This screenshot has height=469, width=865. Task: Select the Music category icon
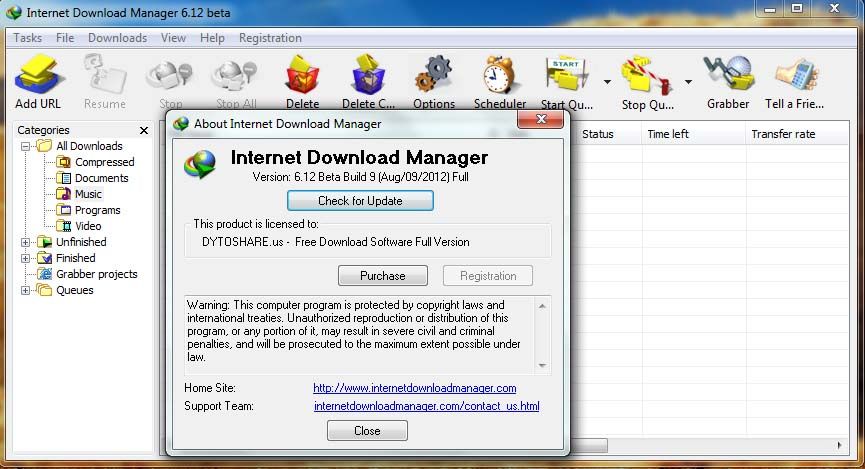point(64,194)
